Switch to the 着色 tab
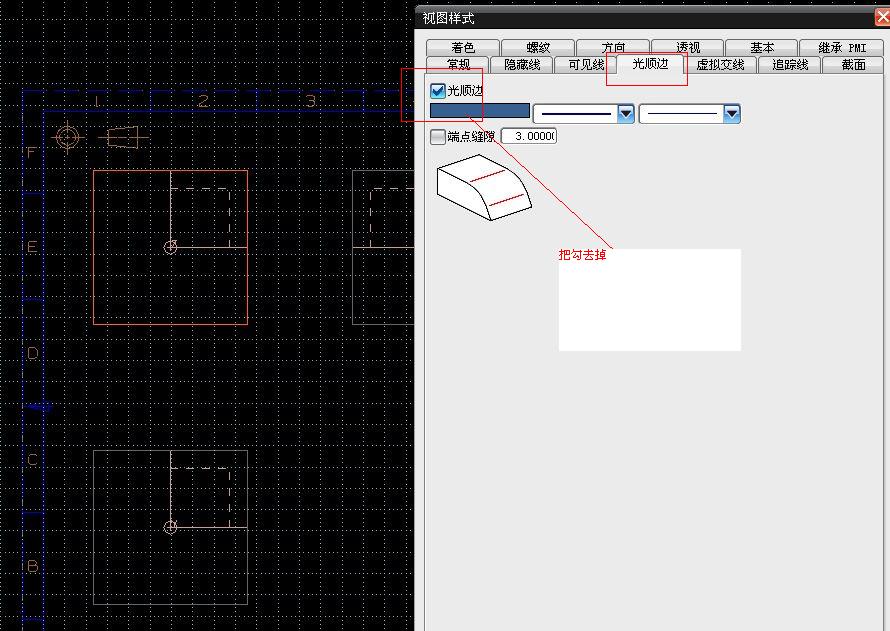 [x=463, y=48]
